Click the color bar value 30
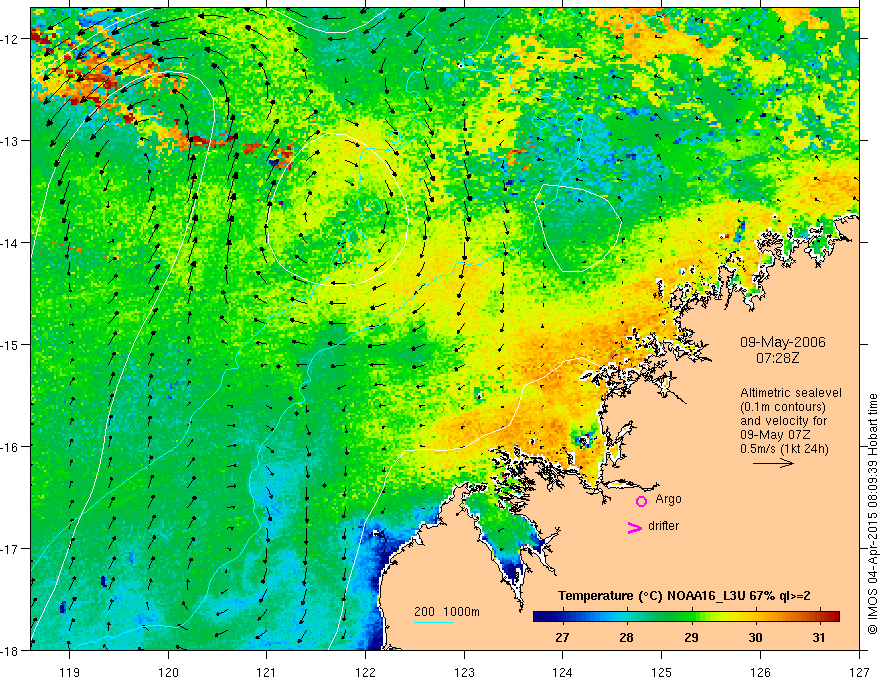Screen dimensions: 880x680 (x=755, y=637)
